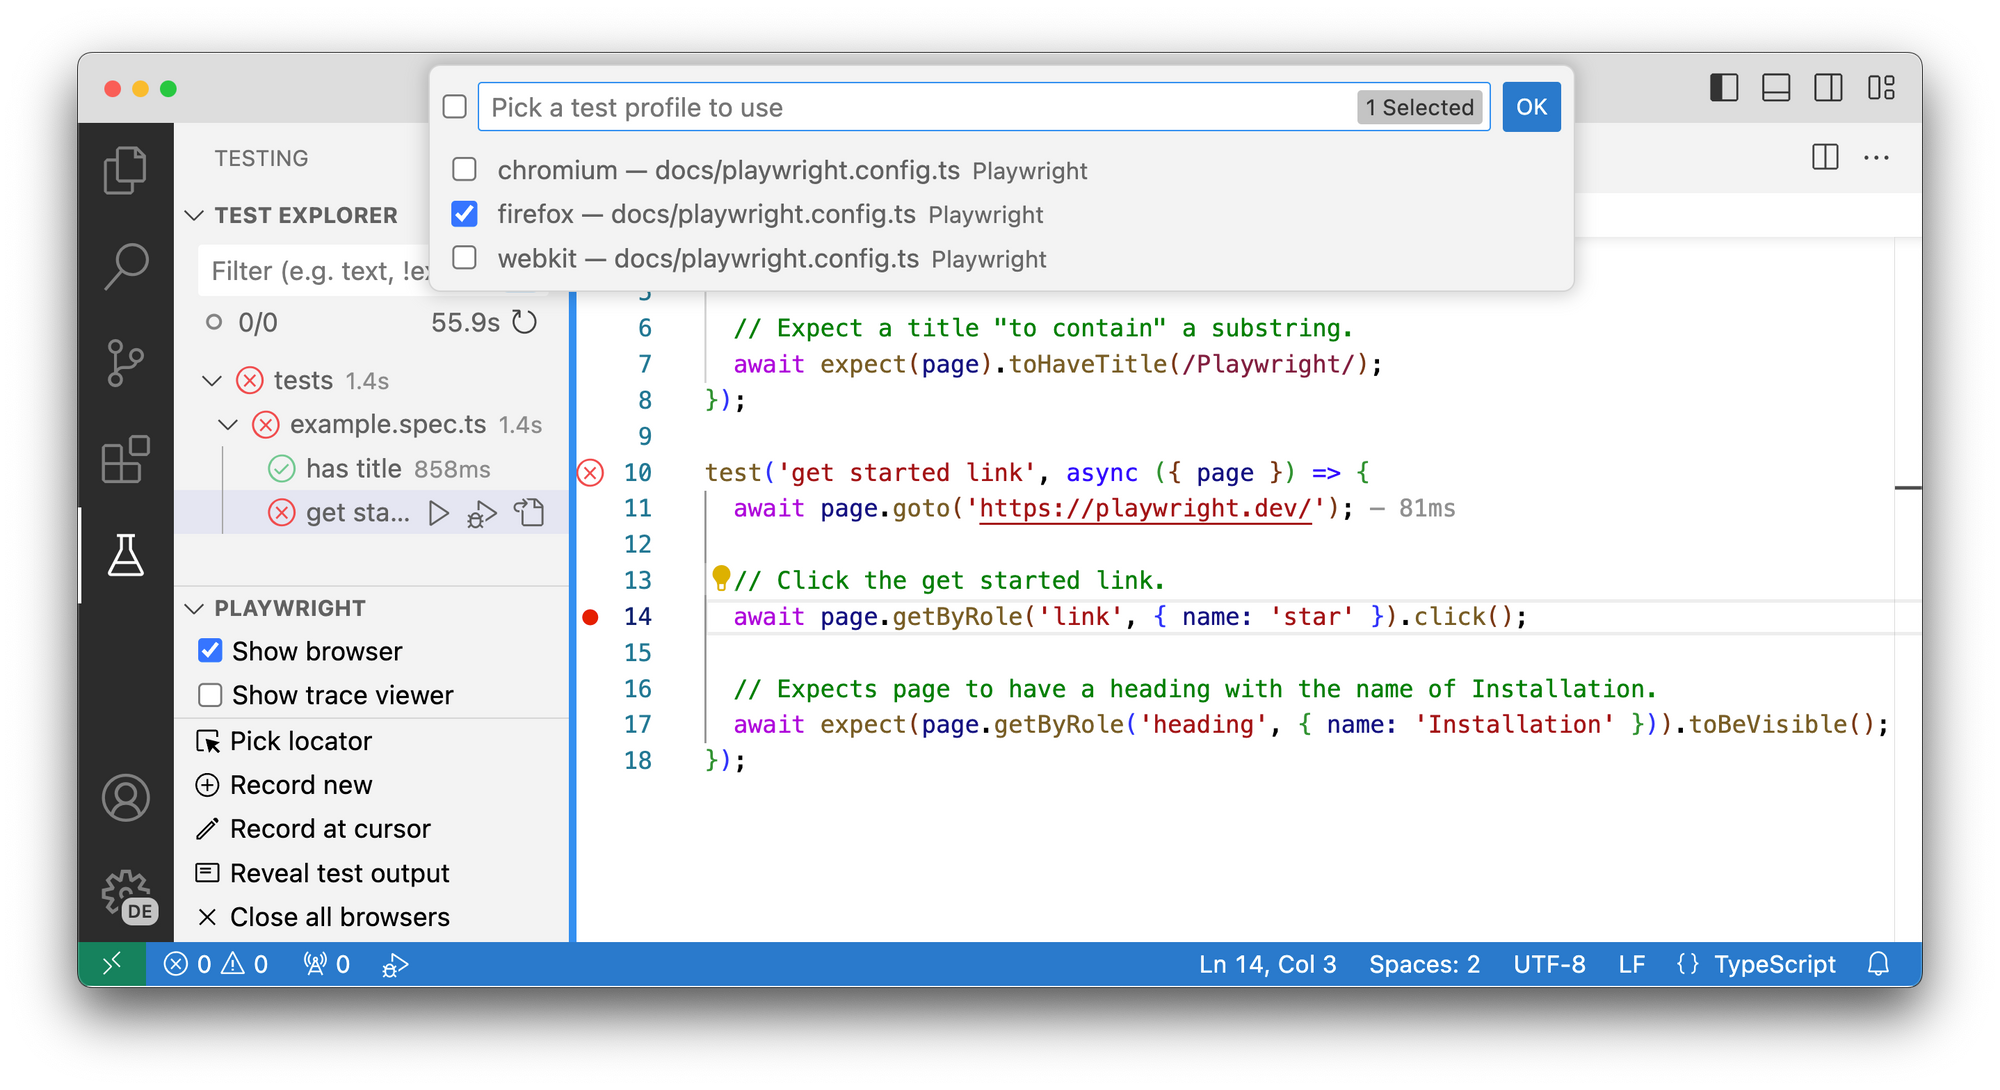Toggle primary side bar layout icon
Image resolution: width=2000 pixels, height=1090 pixels.
pyautogui.click(x=1724, y=88)
